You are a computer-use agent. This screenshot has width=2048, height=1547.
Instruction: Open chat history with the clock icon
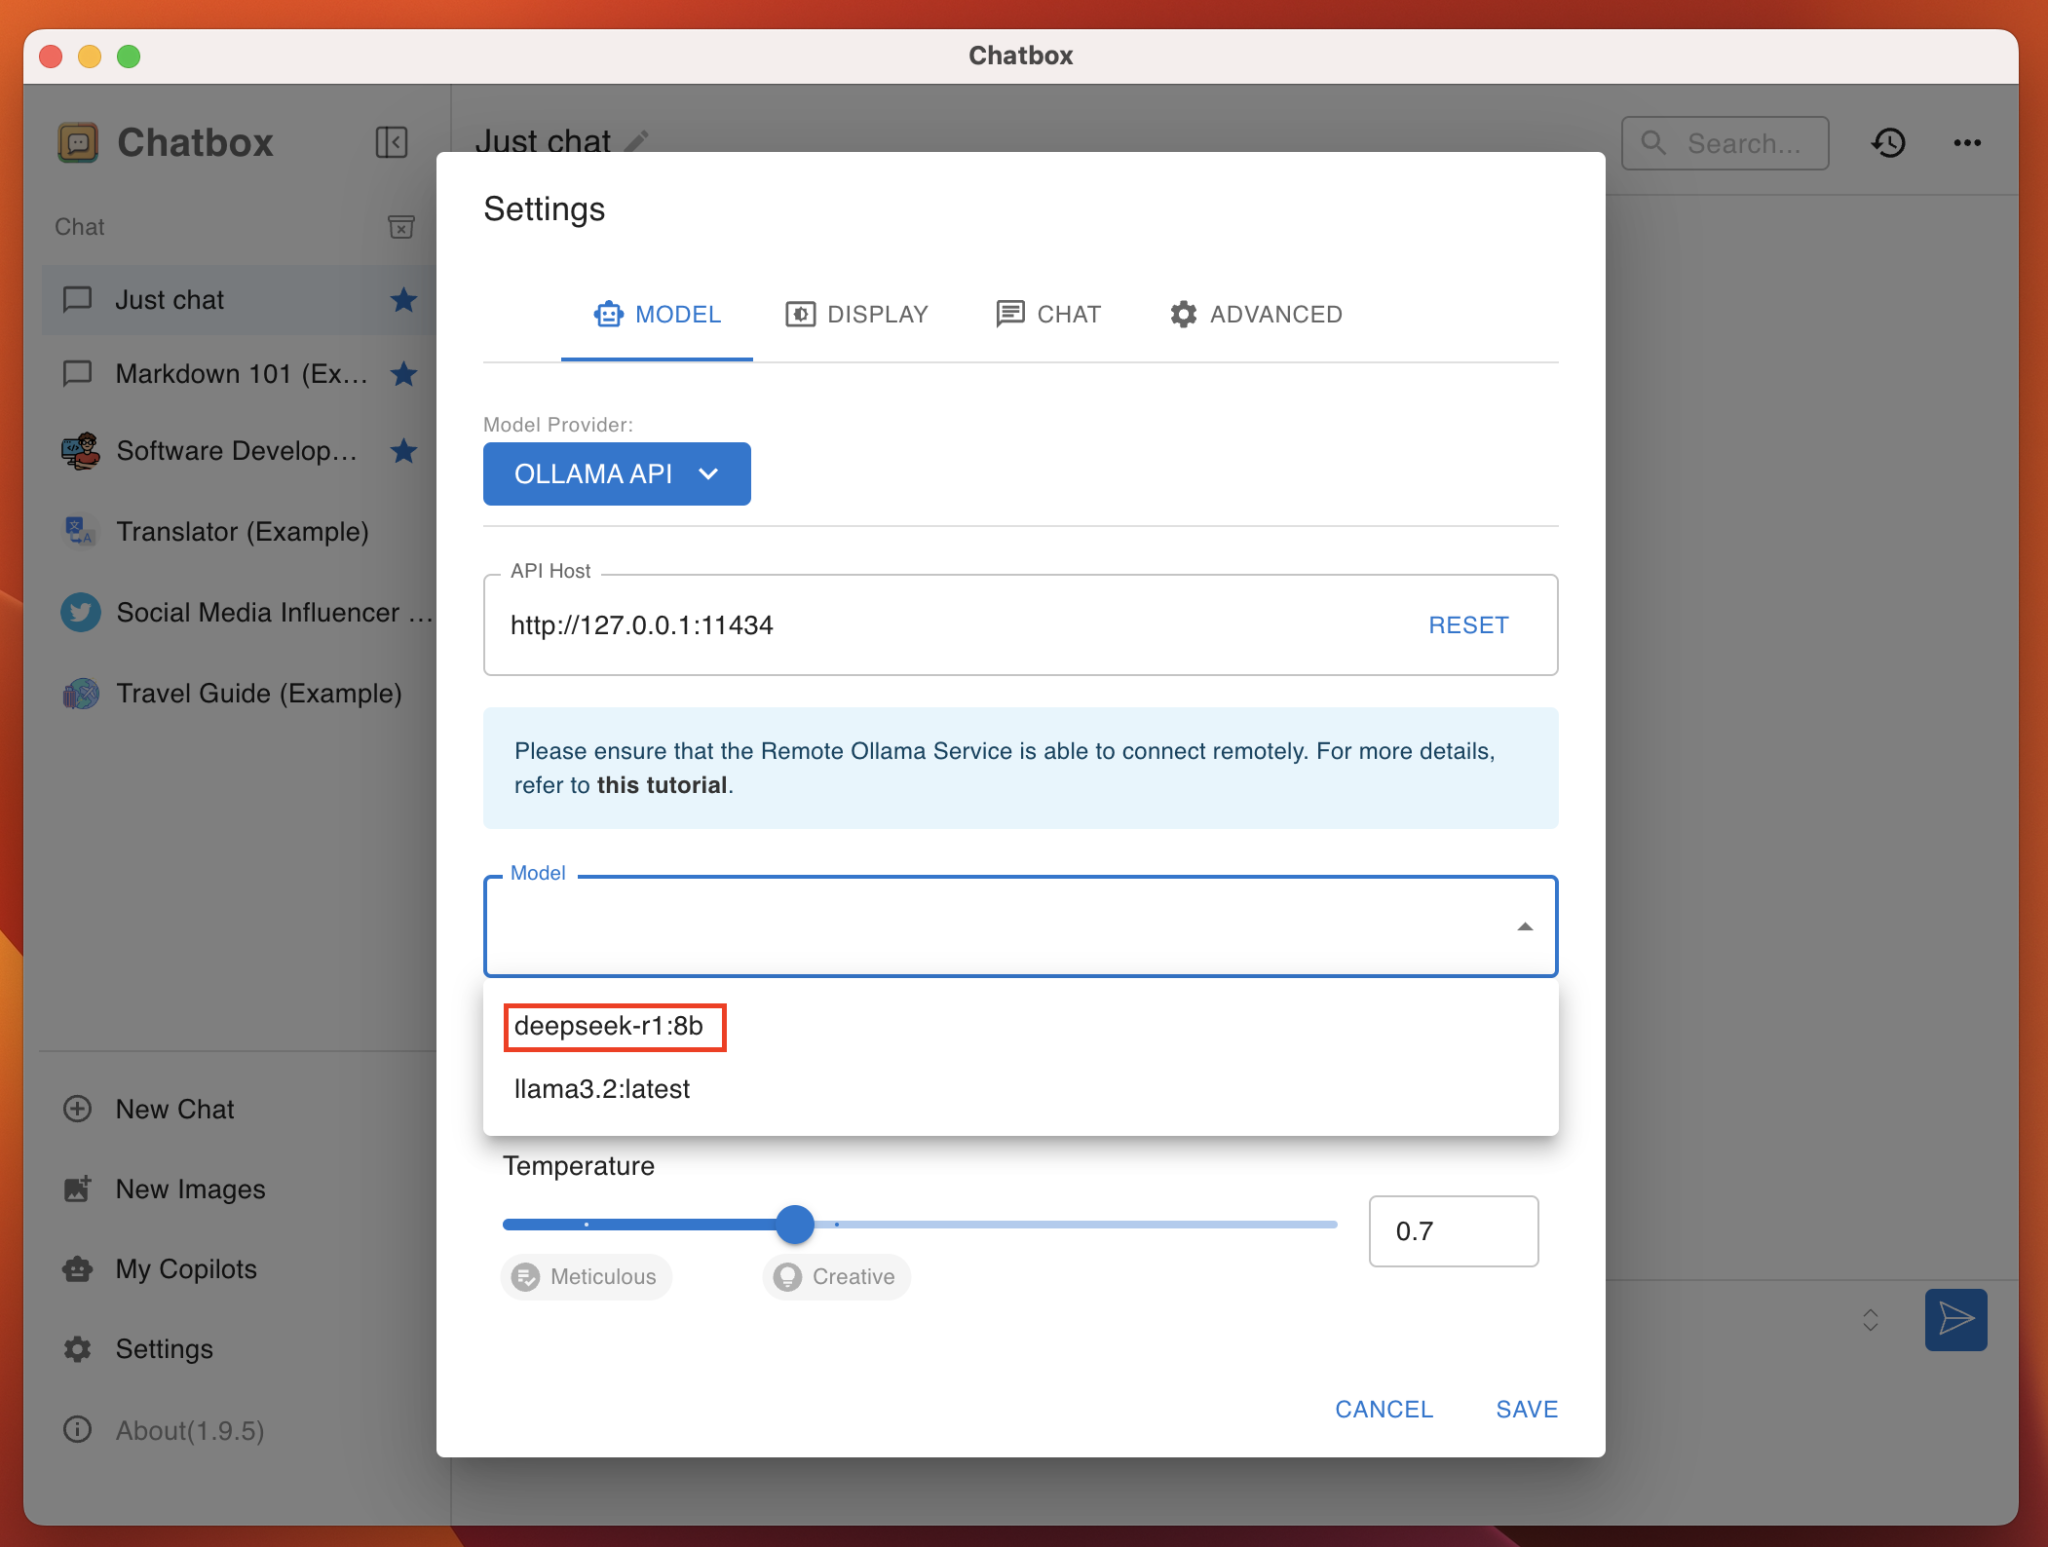tap(1889, 143)
